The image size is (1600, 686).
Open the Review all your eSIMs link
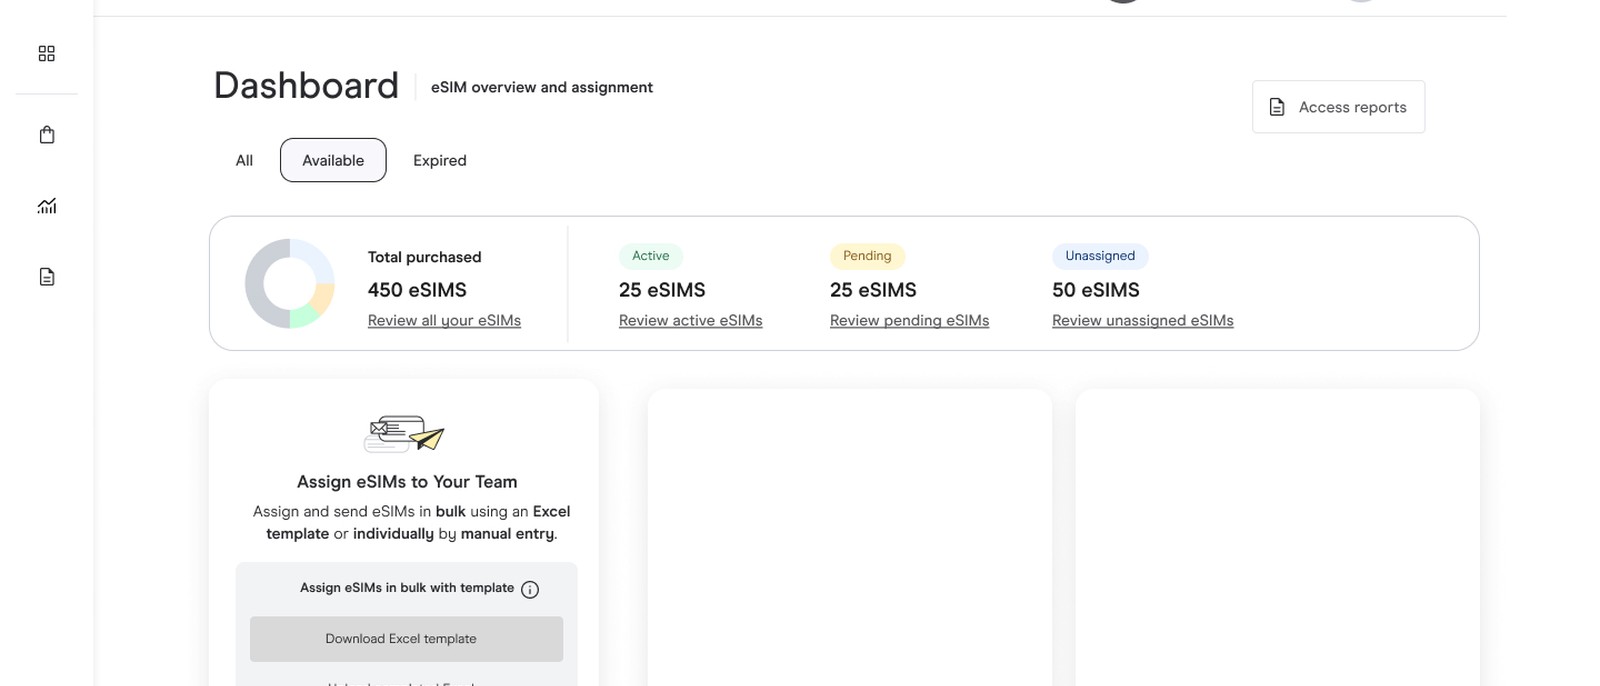tap(444, 321)
